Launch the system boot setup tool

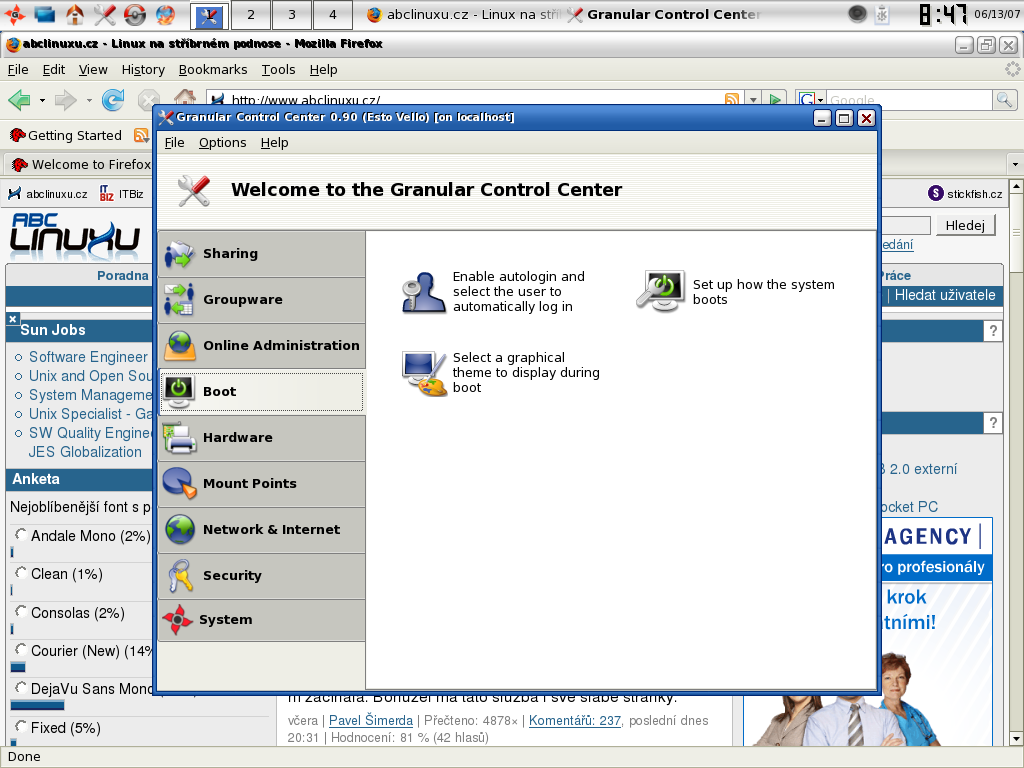point(736,292)
